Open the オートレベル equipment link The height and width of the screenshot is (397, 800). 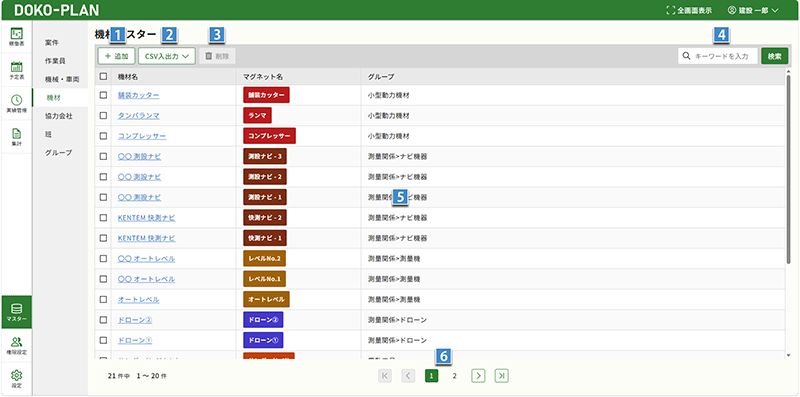pos(138,300)
